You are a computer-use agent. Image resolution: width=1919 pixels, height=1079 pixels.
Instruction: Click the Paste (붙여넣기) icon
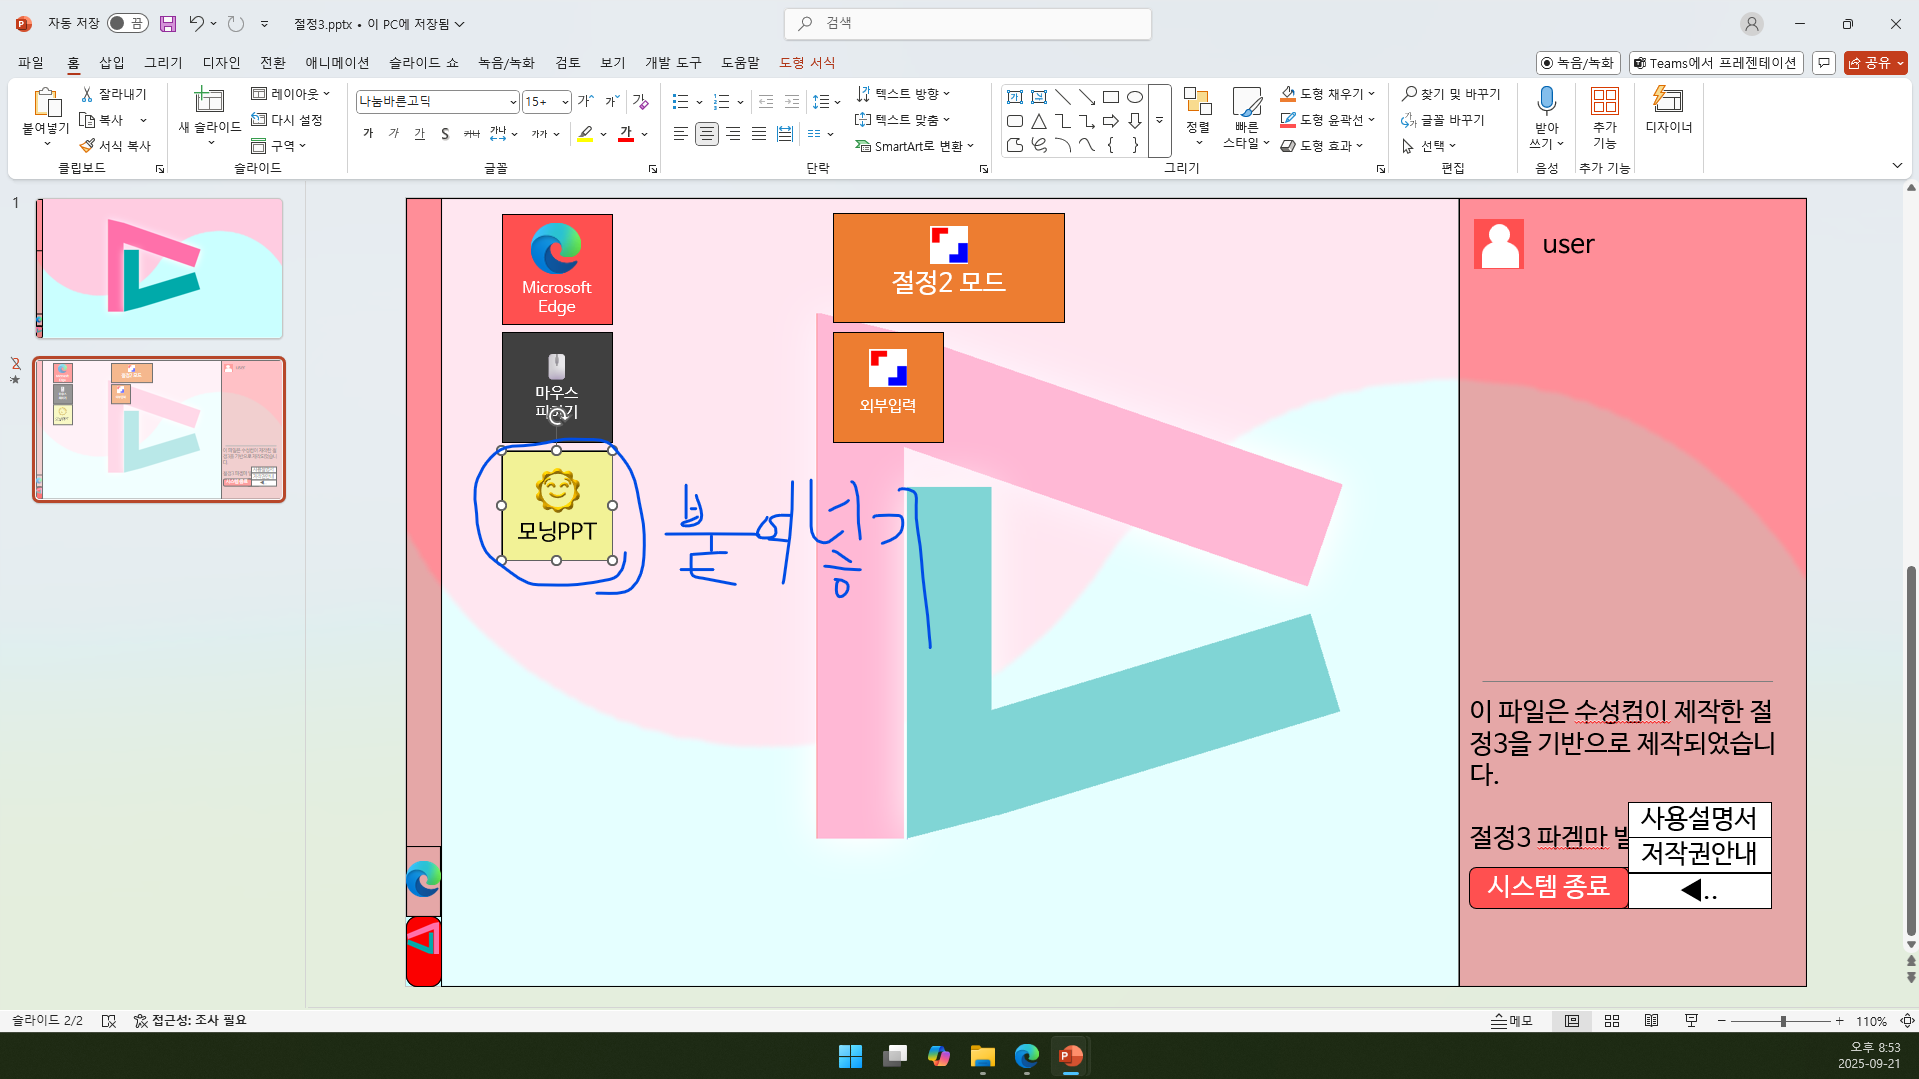click(x=45, y=102)
